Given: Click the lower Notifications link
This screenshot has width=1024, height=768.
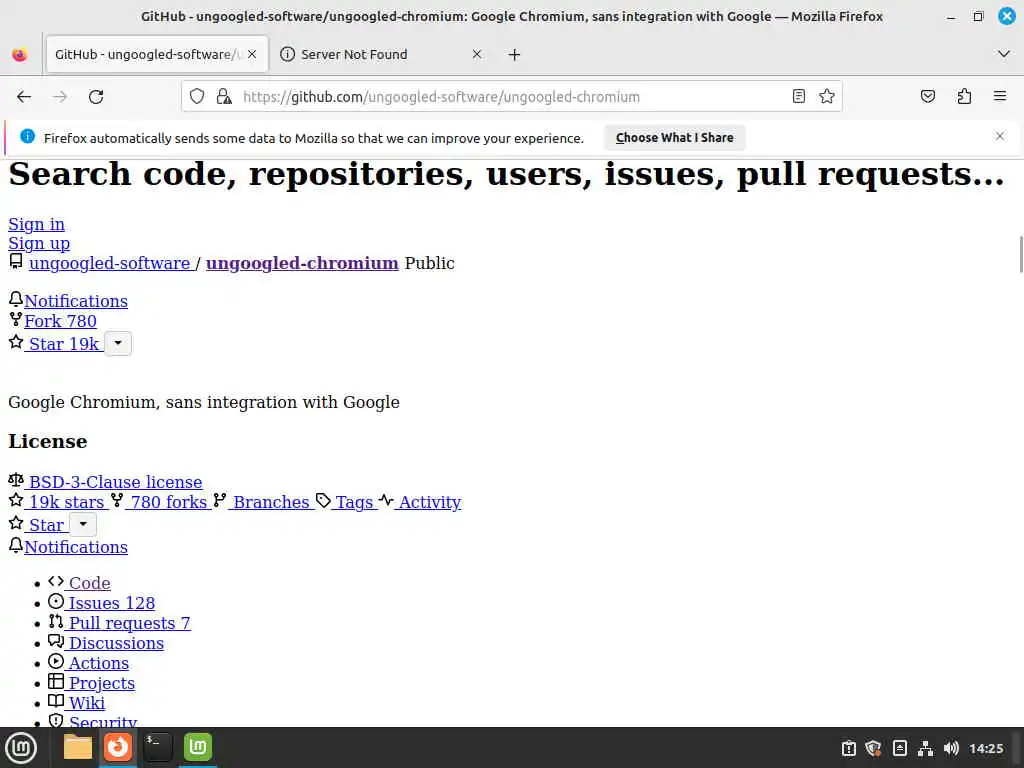Looking at the screenshot, I should pos(76,547).
